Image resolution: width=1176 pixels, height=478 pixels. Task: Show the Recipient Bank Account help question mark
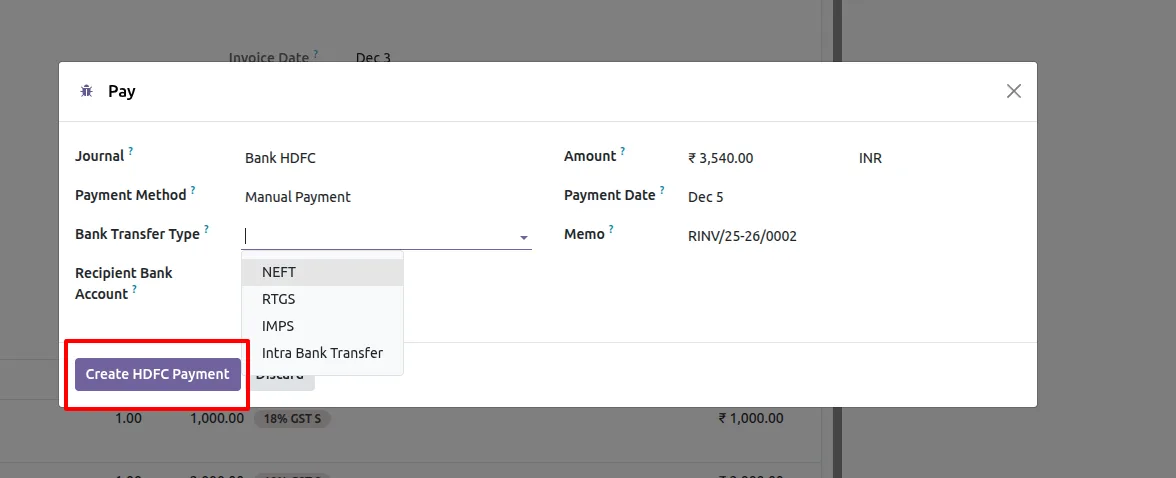(134, 289)
